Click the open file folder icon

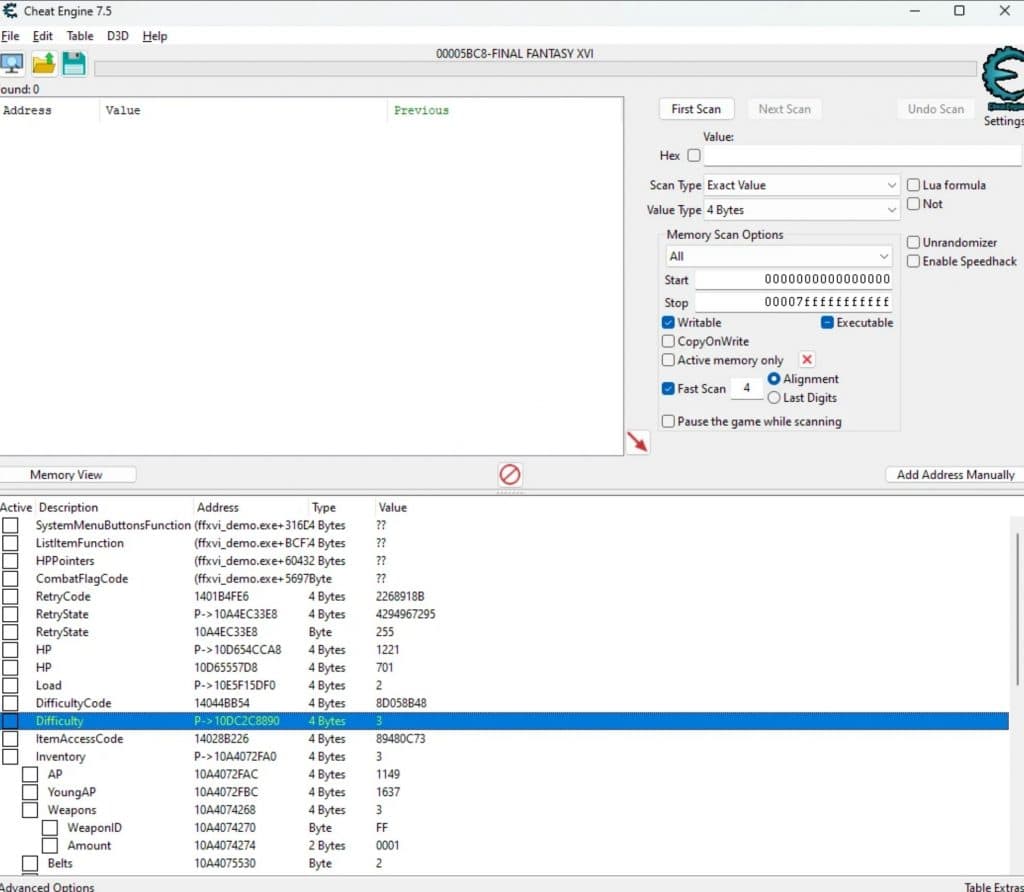[x=43, y=64]
